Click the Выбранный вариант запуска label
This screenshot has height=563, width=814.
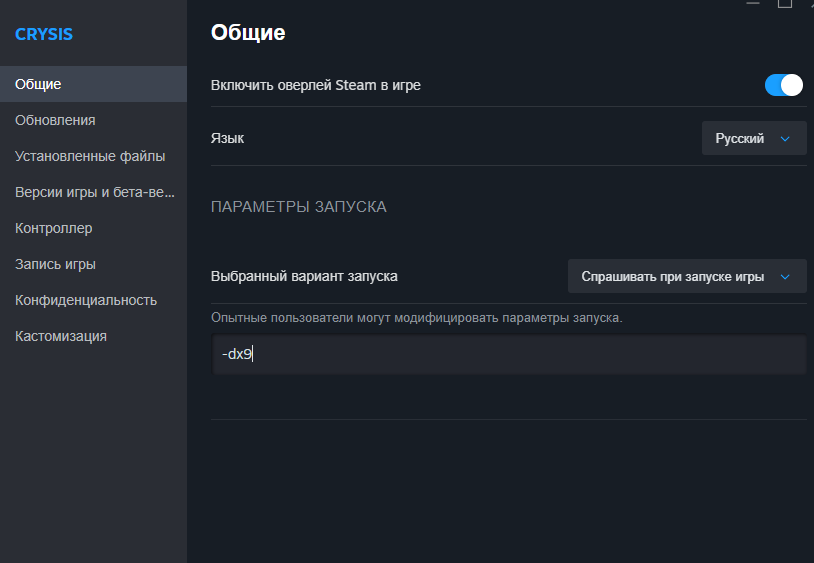point(304,277)
